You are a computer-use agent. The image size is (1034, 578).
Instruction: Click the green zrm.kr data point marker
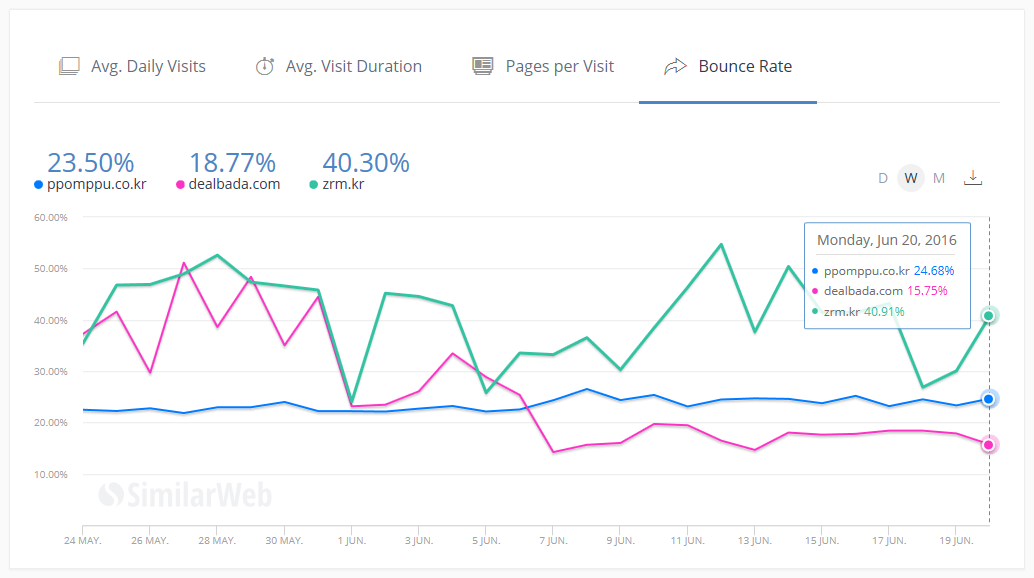pyautogui.click(x=989, y=316)
